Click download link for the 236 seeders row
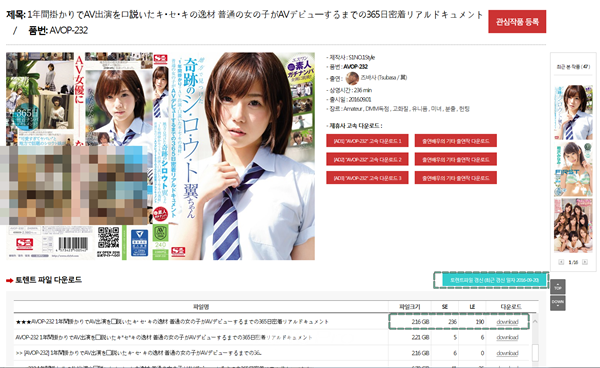This screenshot has height=368, width=600. point(507,322)
